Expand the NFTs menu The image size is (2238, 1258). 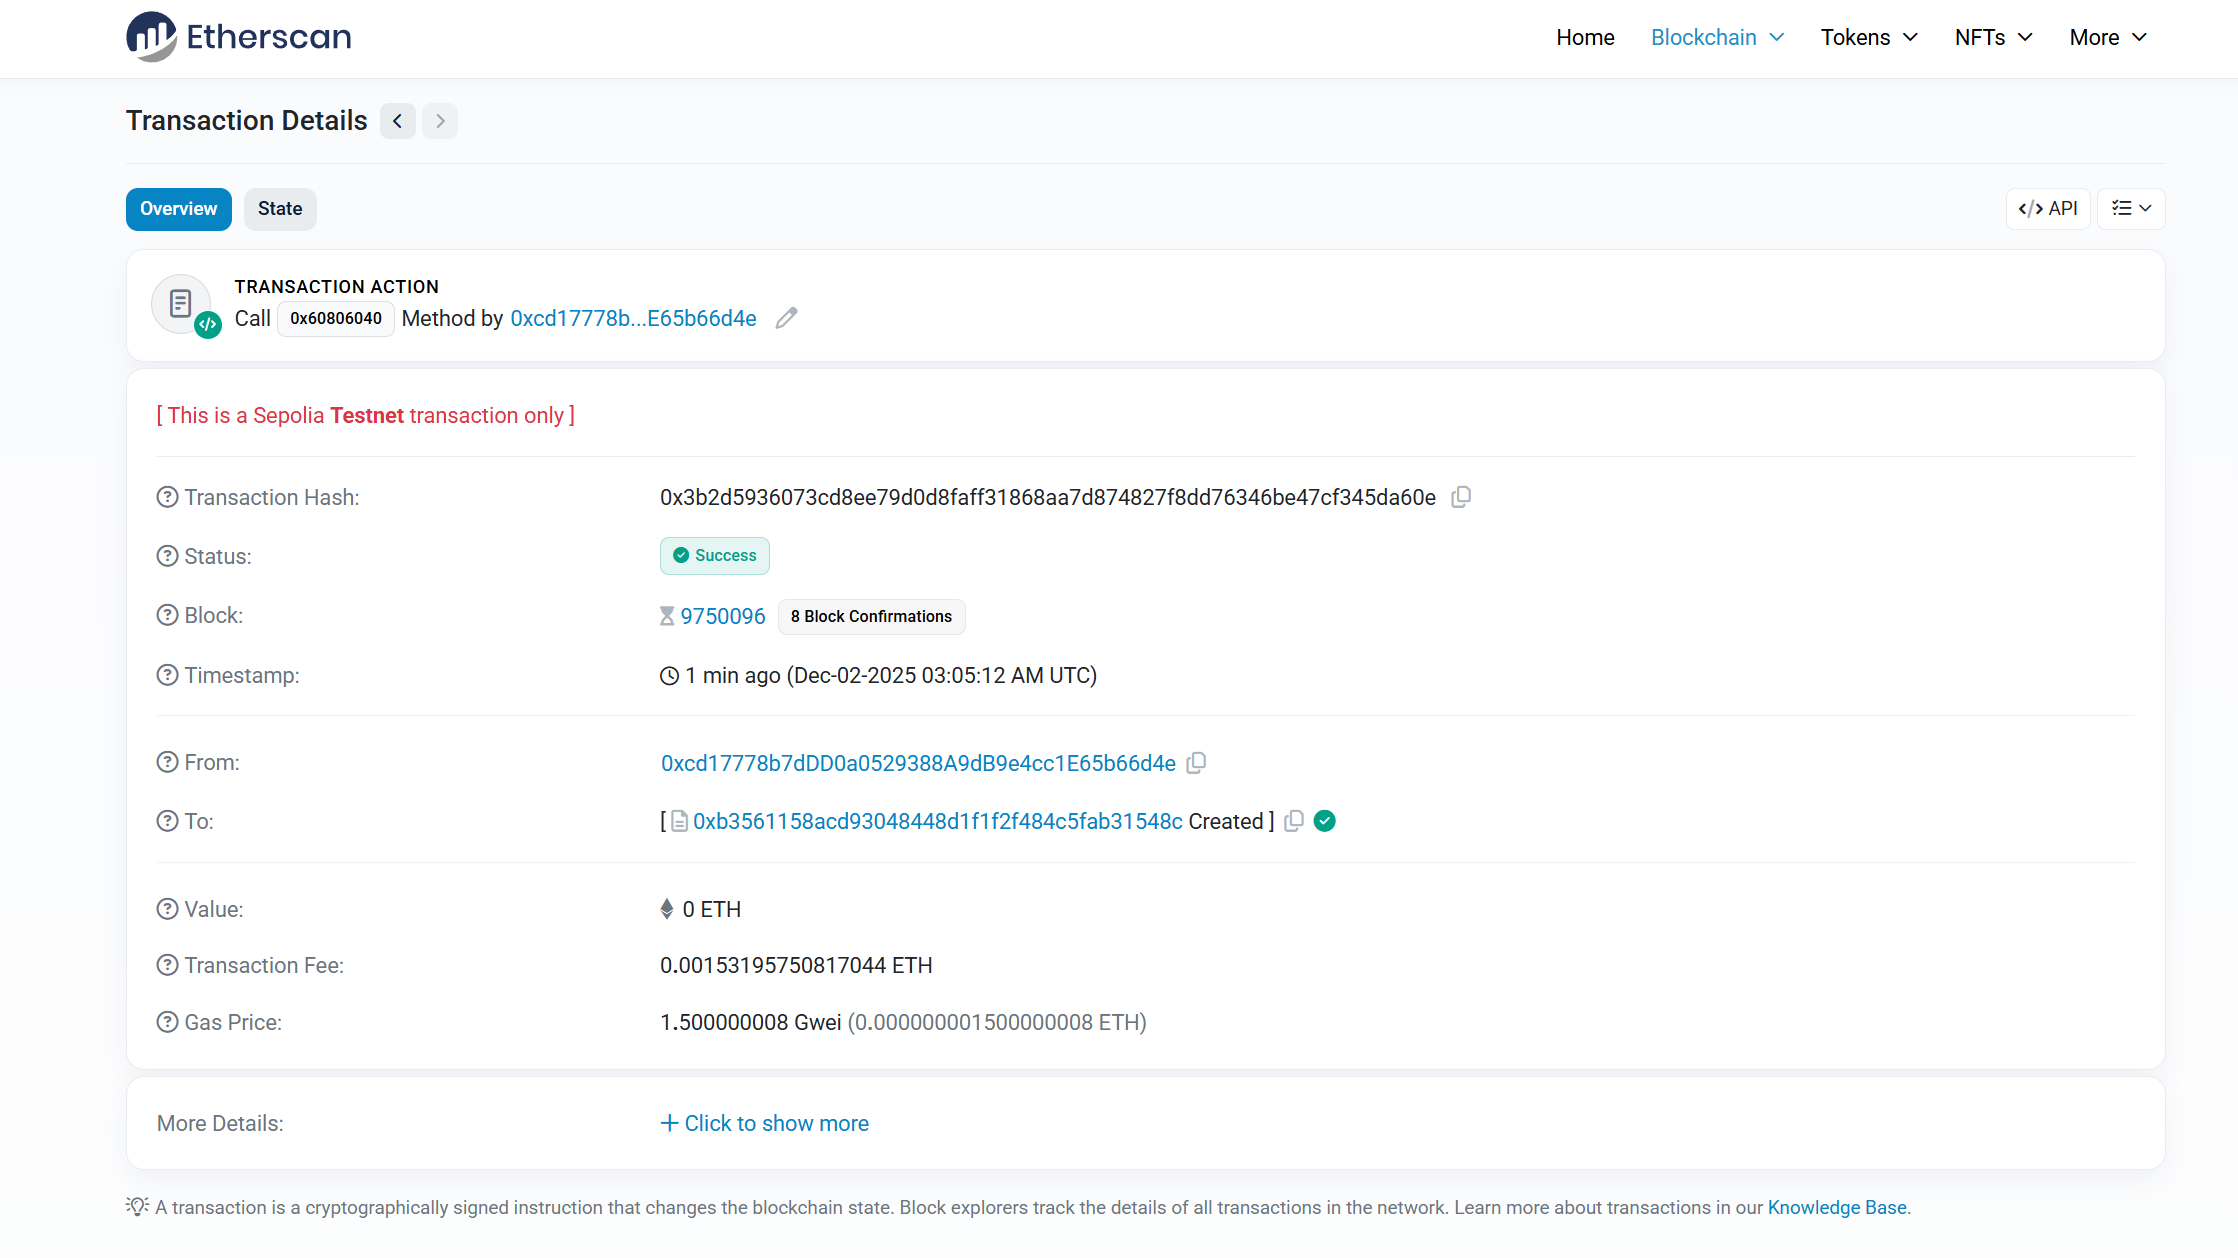(x=1993, y=37)
